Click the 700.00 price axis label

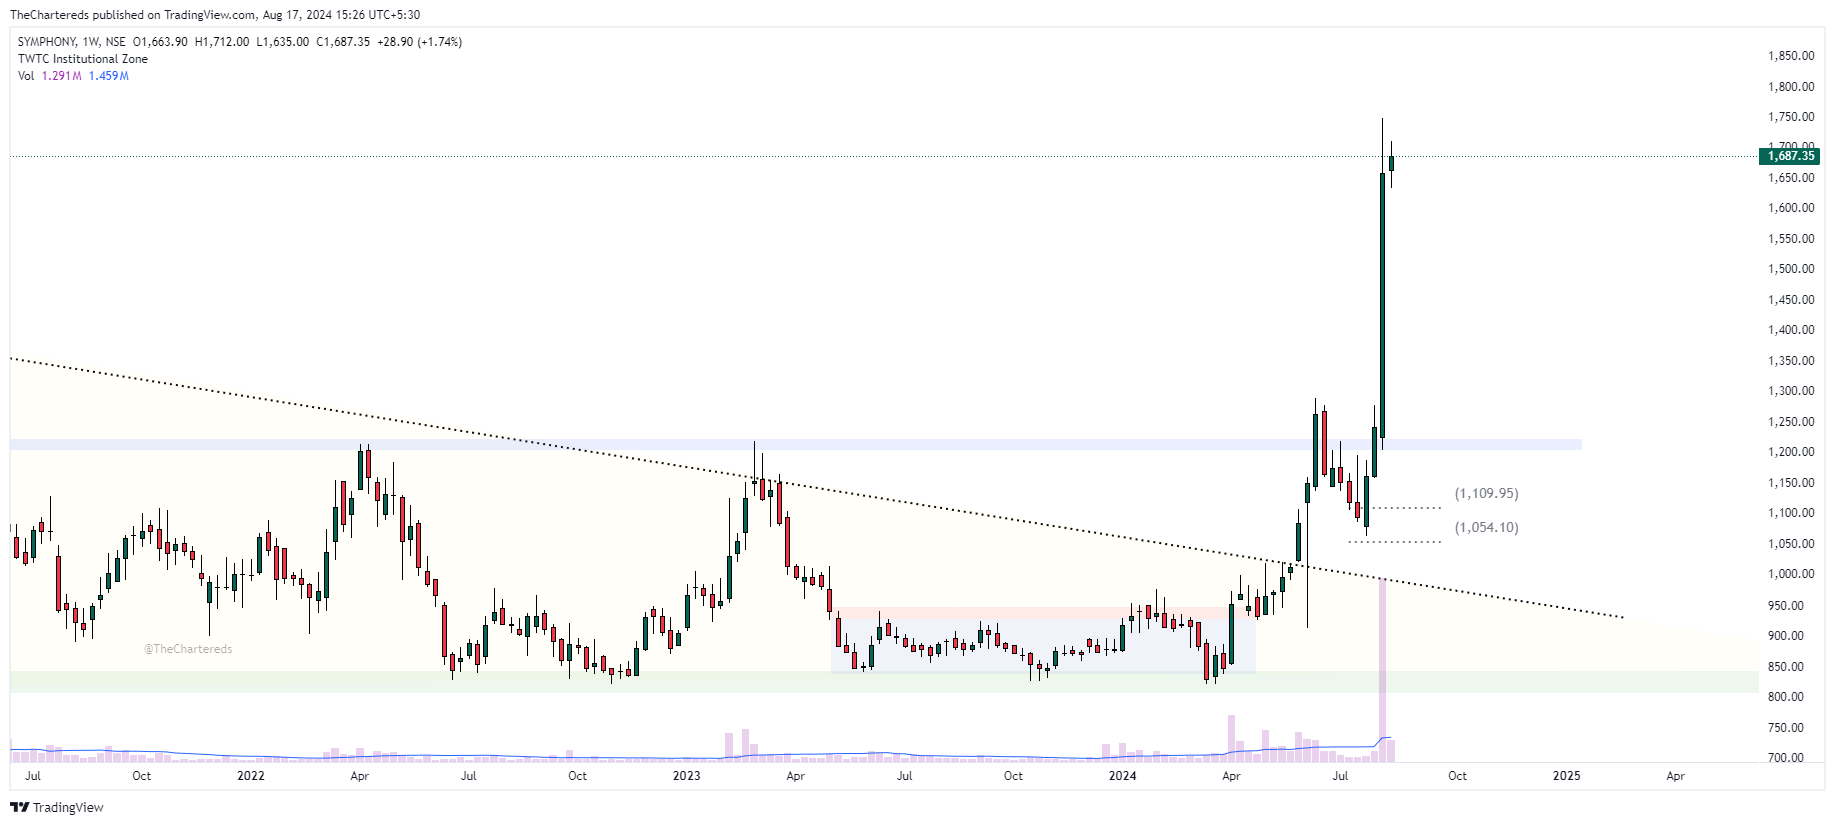pos(1786,758)
